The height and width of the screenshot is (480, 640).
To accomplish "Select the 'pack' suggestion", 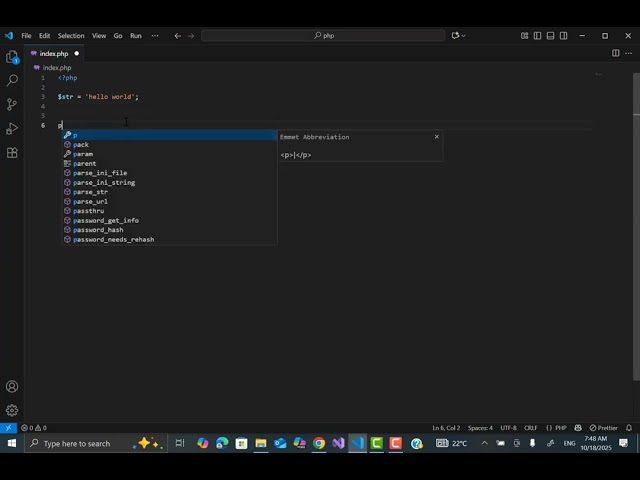I will (x=170, y=144).
